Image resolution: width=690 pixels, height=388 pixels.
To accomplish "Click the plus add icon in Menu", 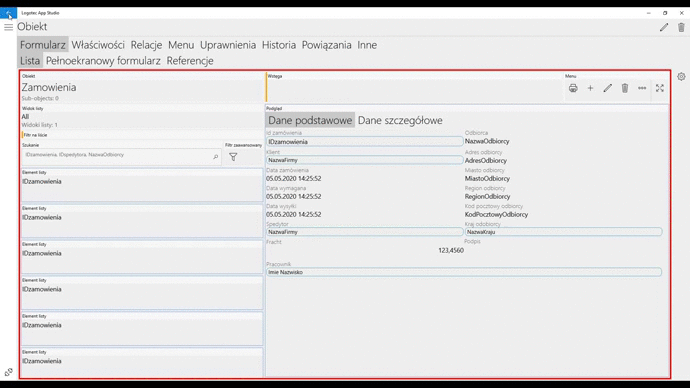I will (x=590, y=88).
